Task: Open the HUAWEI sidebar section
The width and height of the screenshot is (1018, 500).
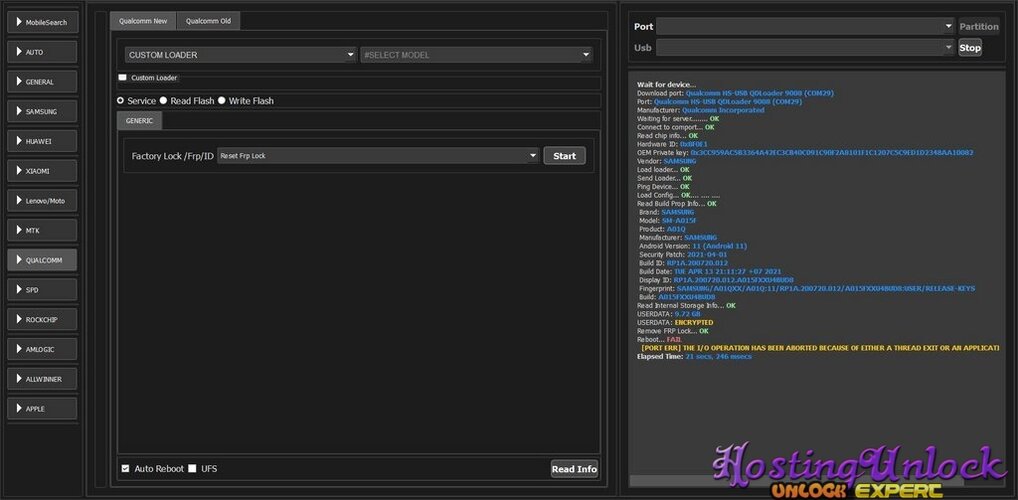Action: (42, 141)
